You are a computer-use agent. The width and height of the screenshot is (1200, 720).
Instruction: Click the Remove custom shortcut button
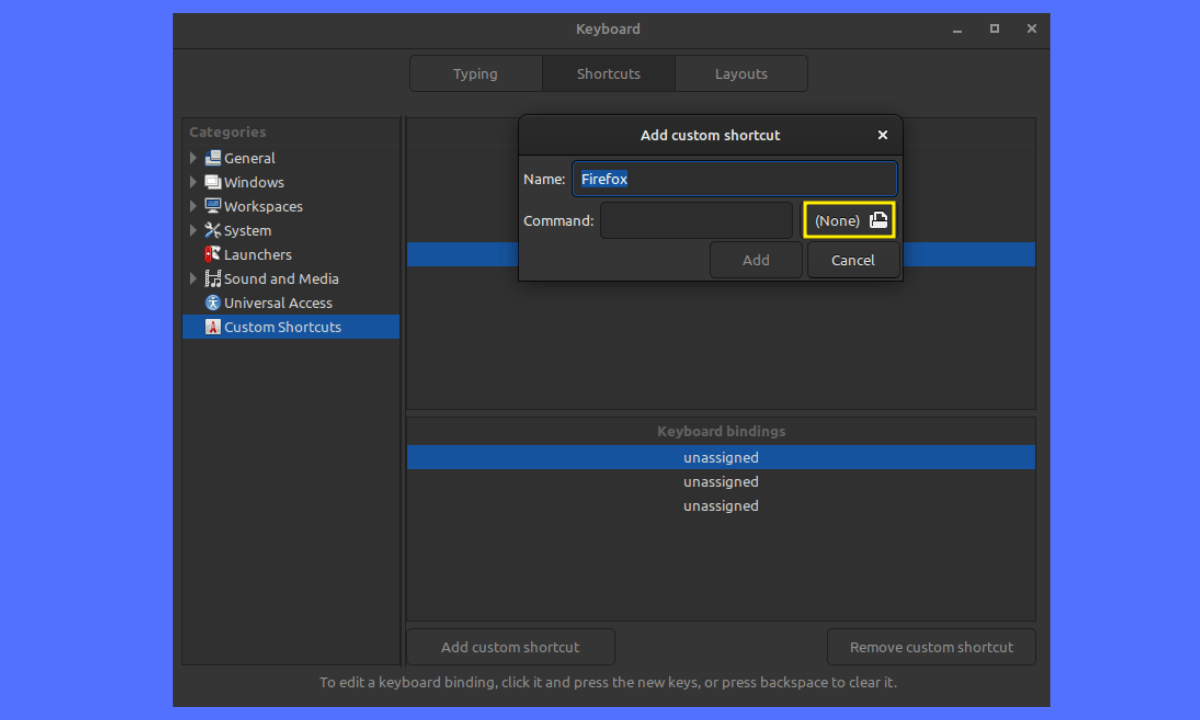pos(931,647)
